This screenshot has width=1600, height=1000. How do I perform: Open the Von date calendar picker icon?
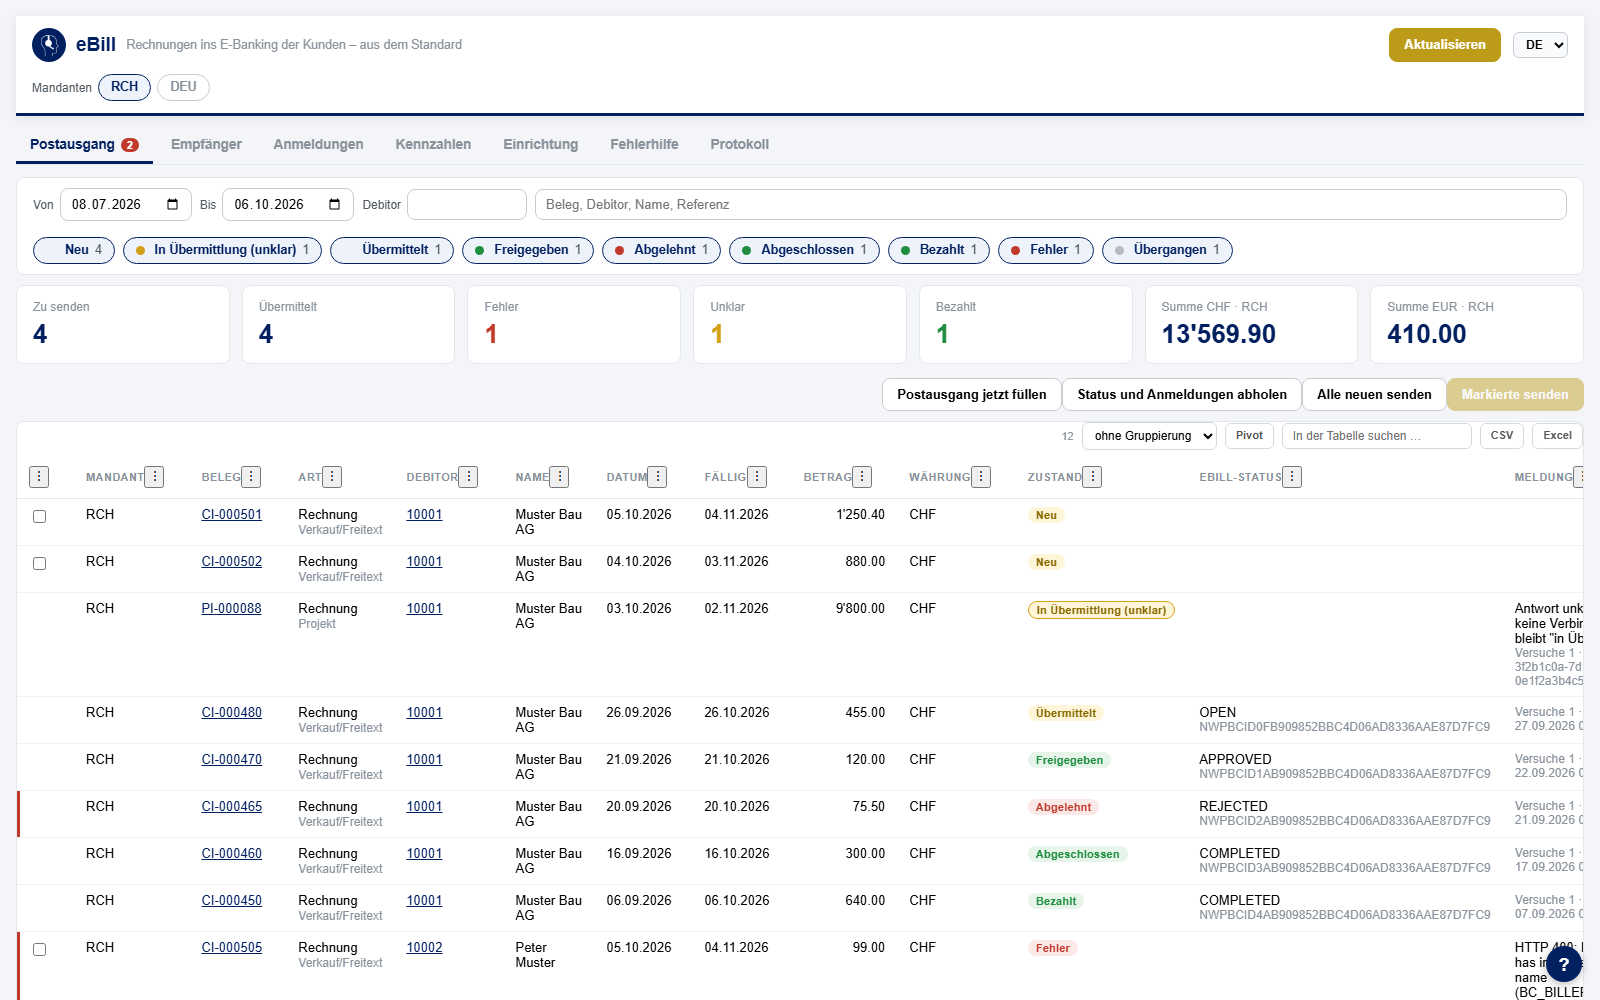click(x=172, y=204)
